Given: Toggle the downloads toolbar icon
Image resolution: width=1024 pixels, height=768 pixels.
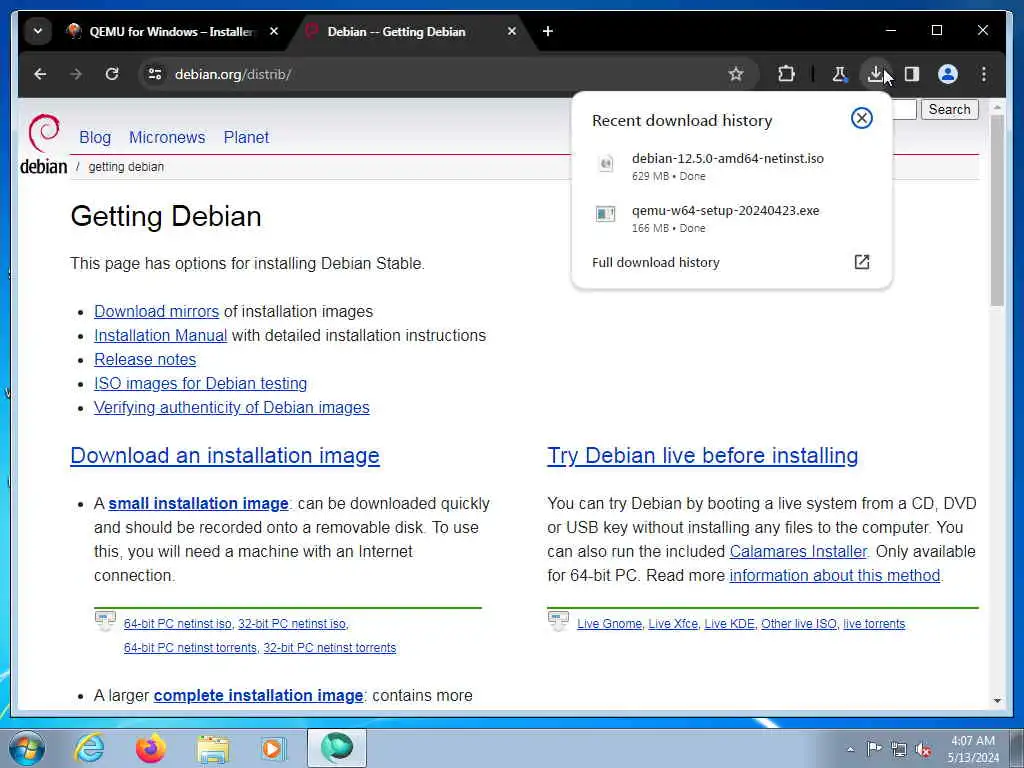Looking at the screenshot, I should 875,74.
